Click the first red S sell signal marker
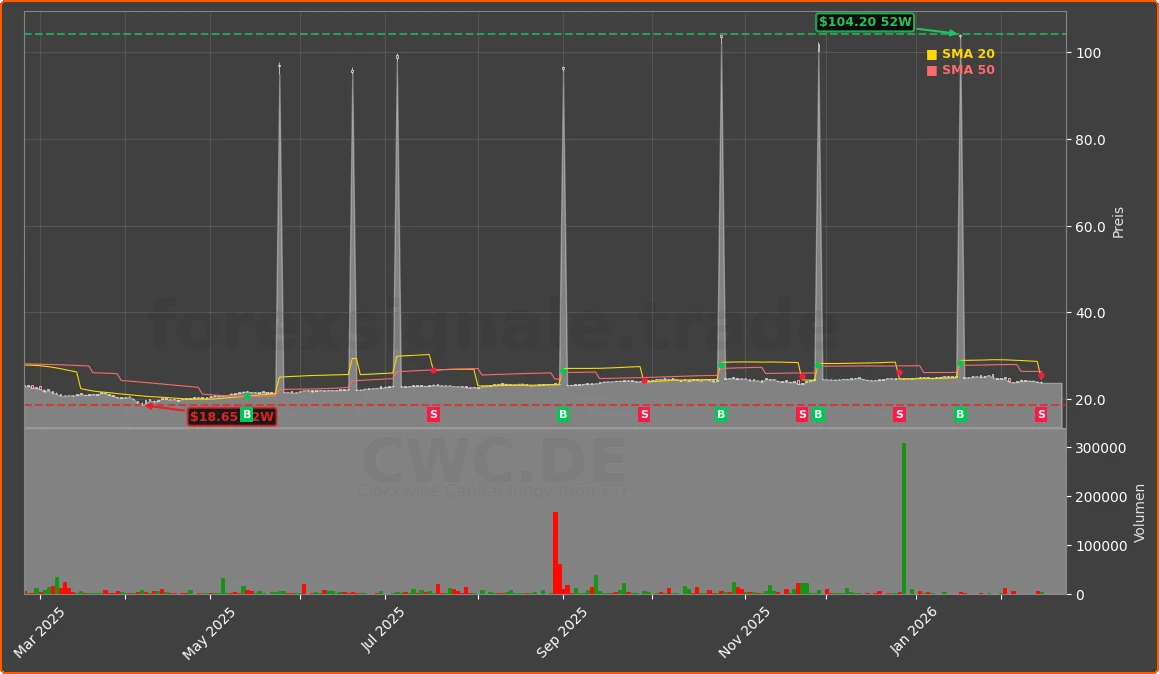Image resolution: width=1159 pixels, height=674 pixels. tap(433, 413)
